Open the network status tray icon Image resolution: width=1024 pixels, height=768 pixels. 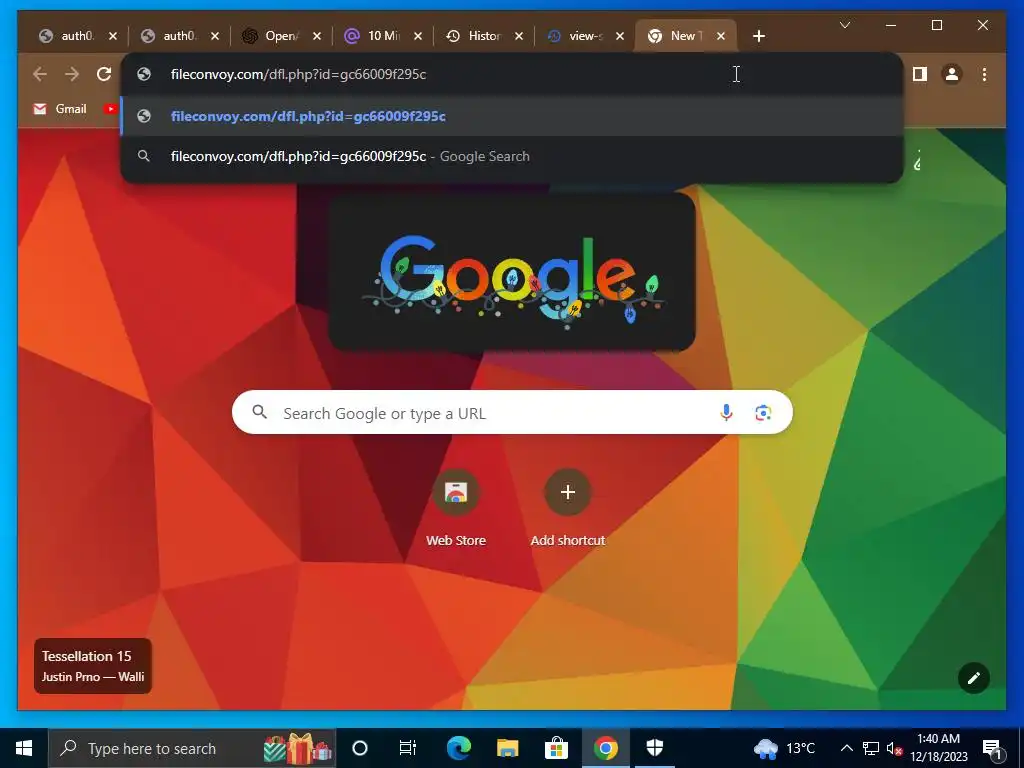click(871, 748)
